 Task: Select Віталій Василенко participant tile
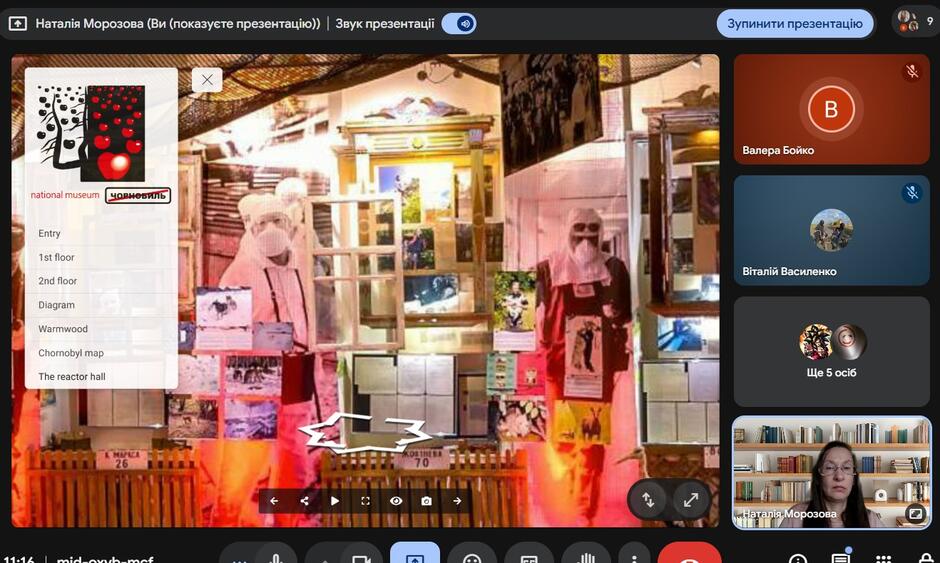[x=831, y=230]
